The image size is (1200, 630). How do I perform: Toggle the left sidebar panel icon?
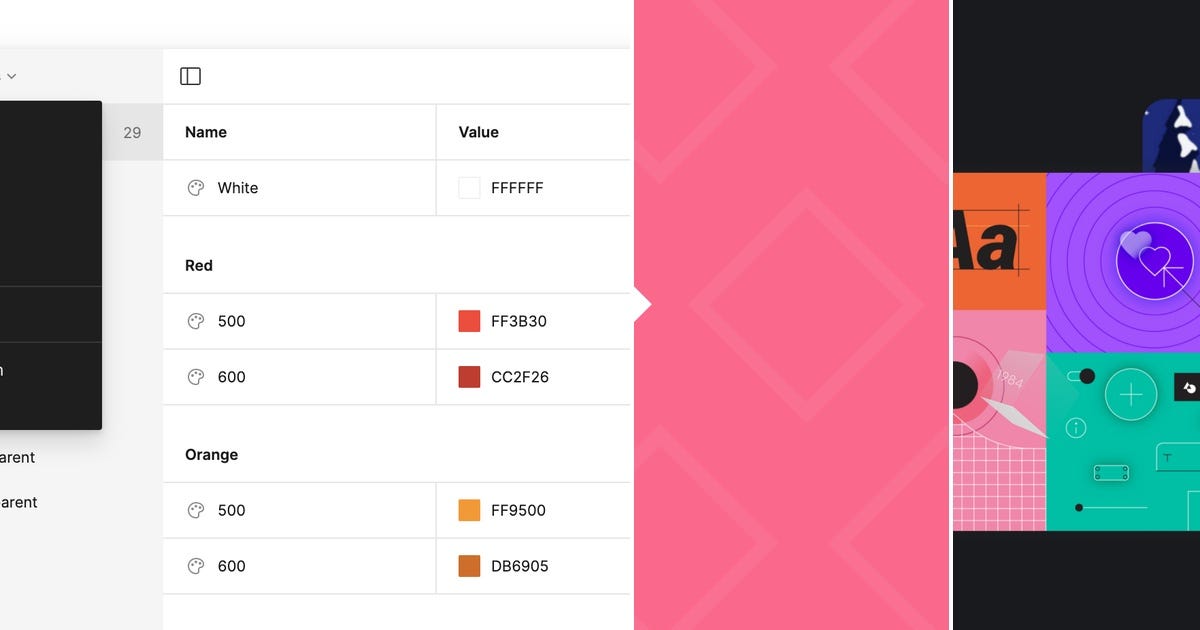(190, 75)
